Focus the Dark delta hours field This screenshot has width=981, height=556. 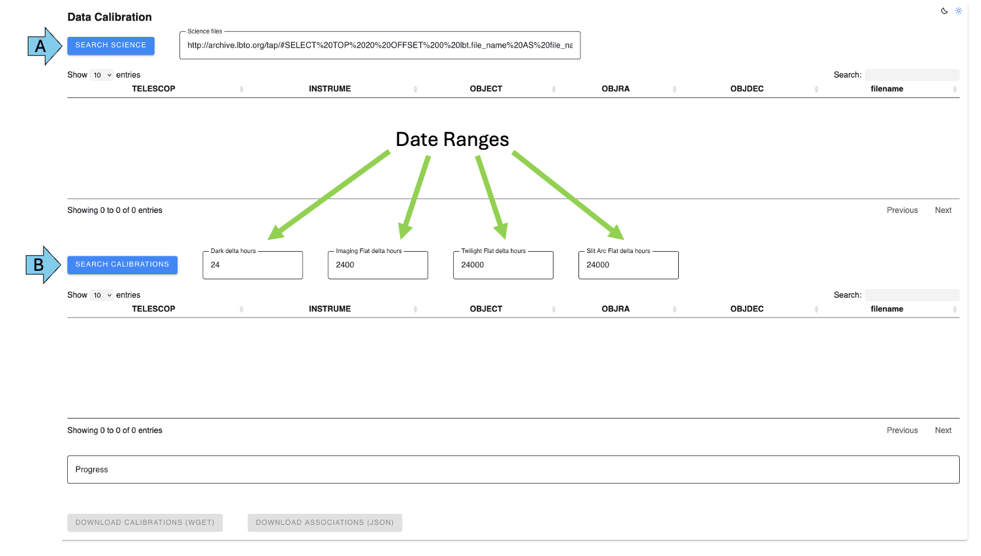coord(252,265)
